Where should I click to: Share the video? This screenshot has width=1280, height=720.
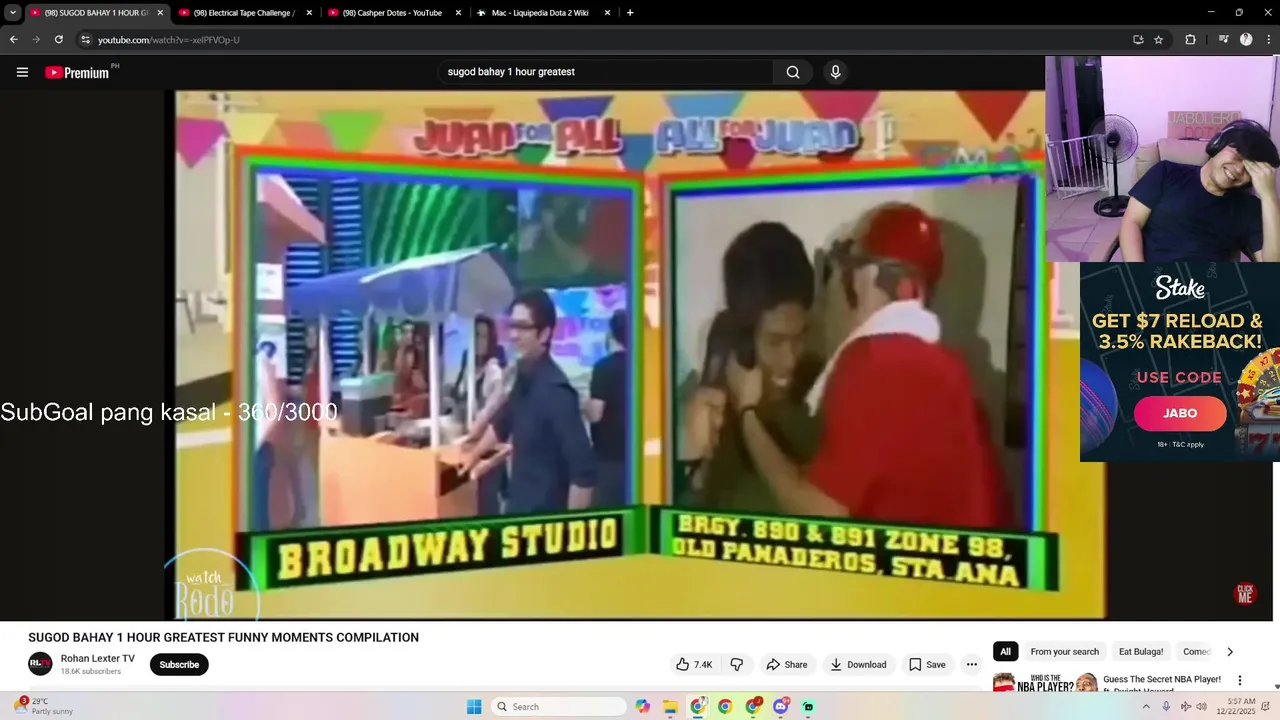pyautogui.click(x=786, y=664)
